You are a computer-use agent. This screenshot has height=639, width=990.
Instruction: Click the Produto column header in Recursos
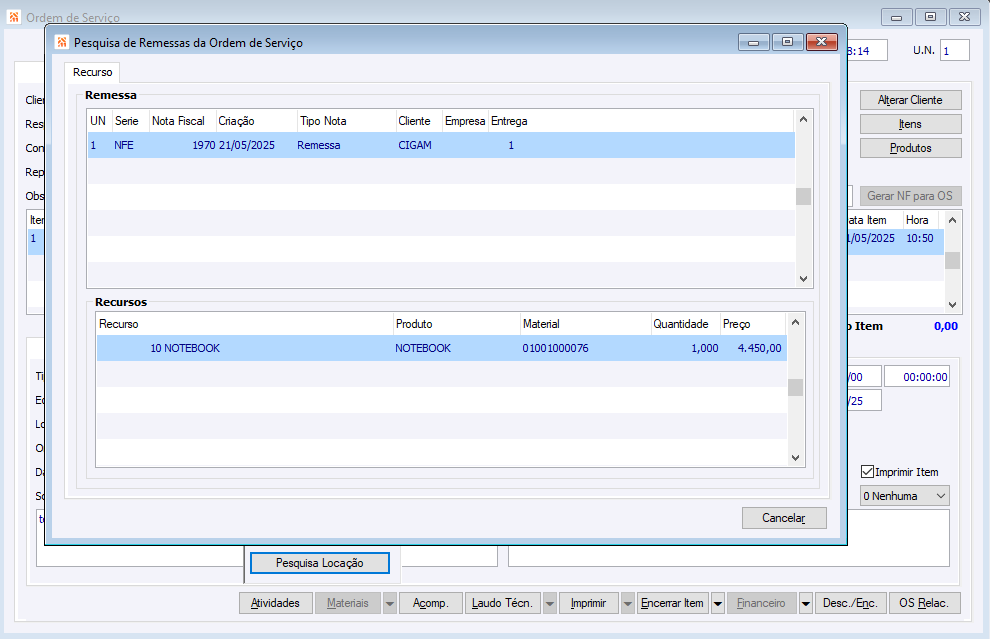click(x=456, y=324)
